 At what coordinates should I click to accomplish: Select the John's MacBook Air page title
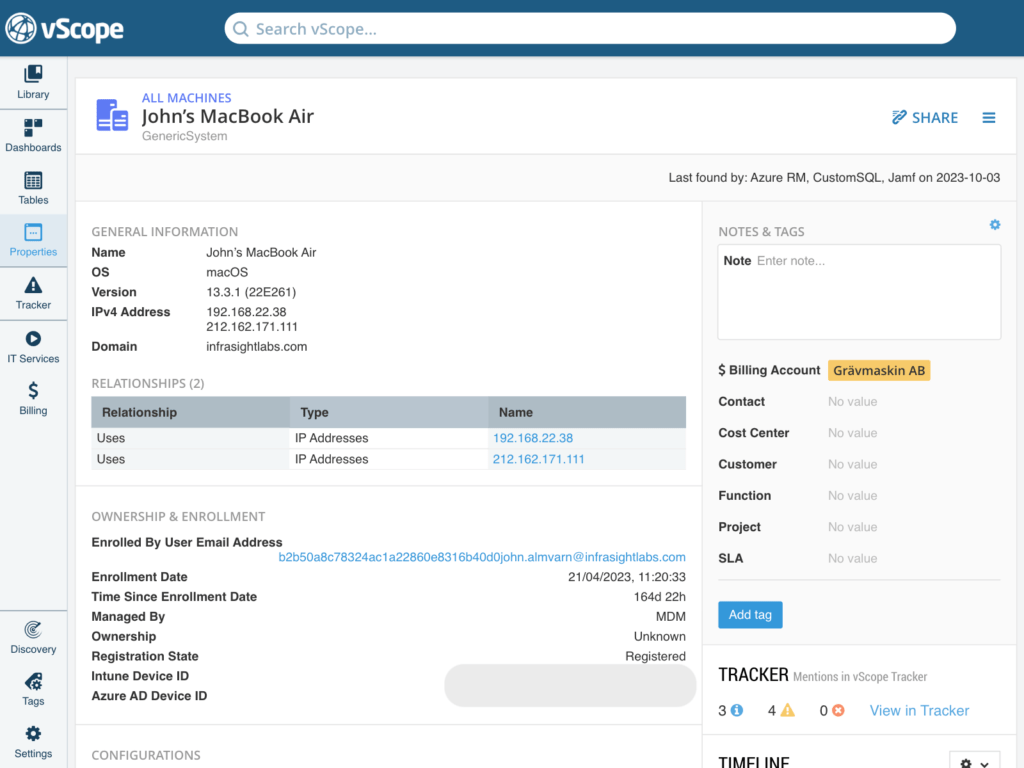228,116
